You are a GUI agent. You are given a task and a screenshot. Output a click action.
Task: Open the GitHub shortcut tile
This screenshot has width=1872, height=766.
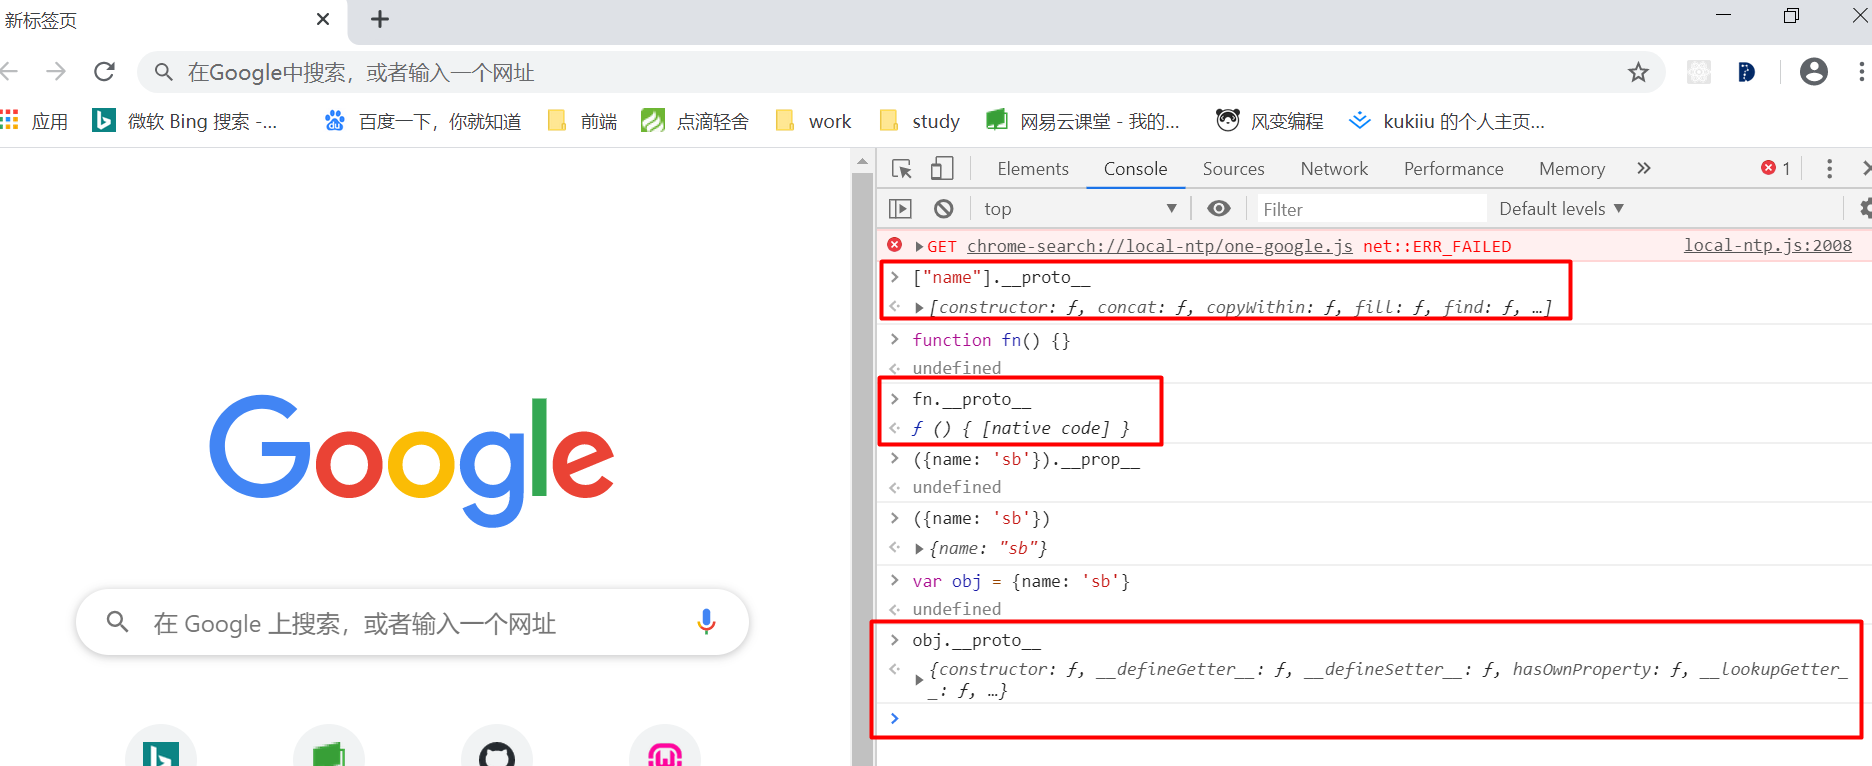(497, 747)
